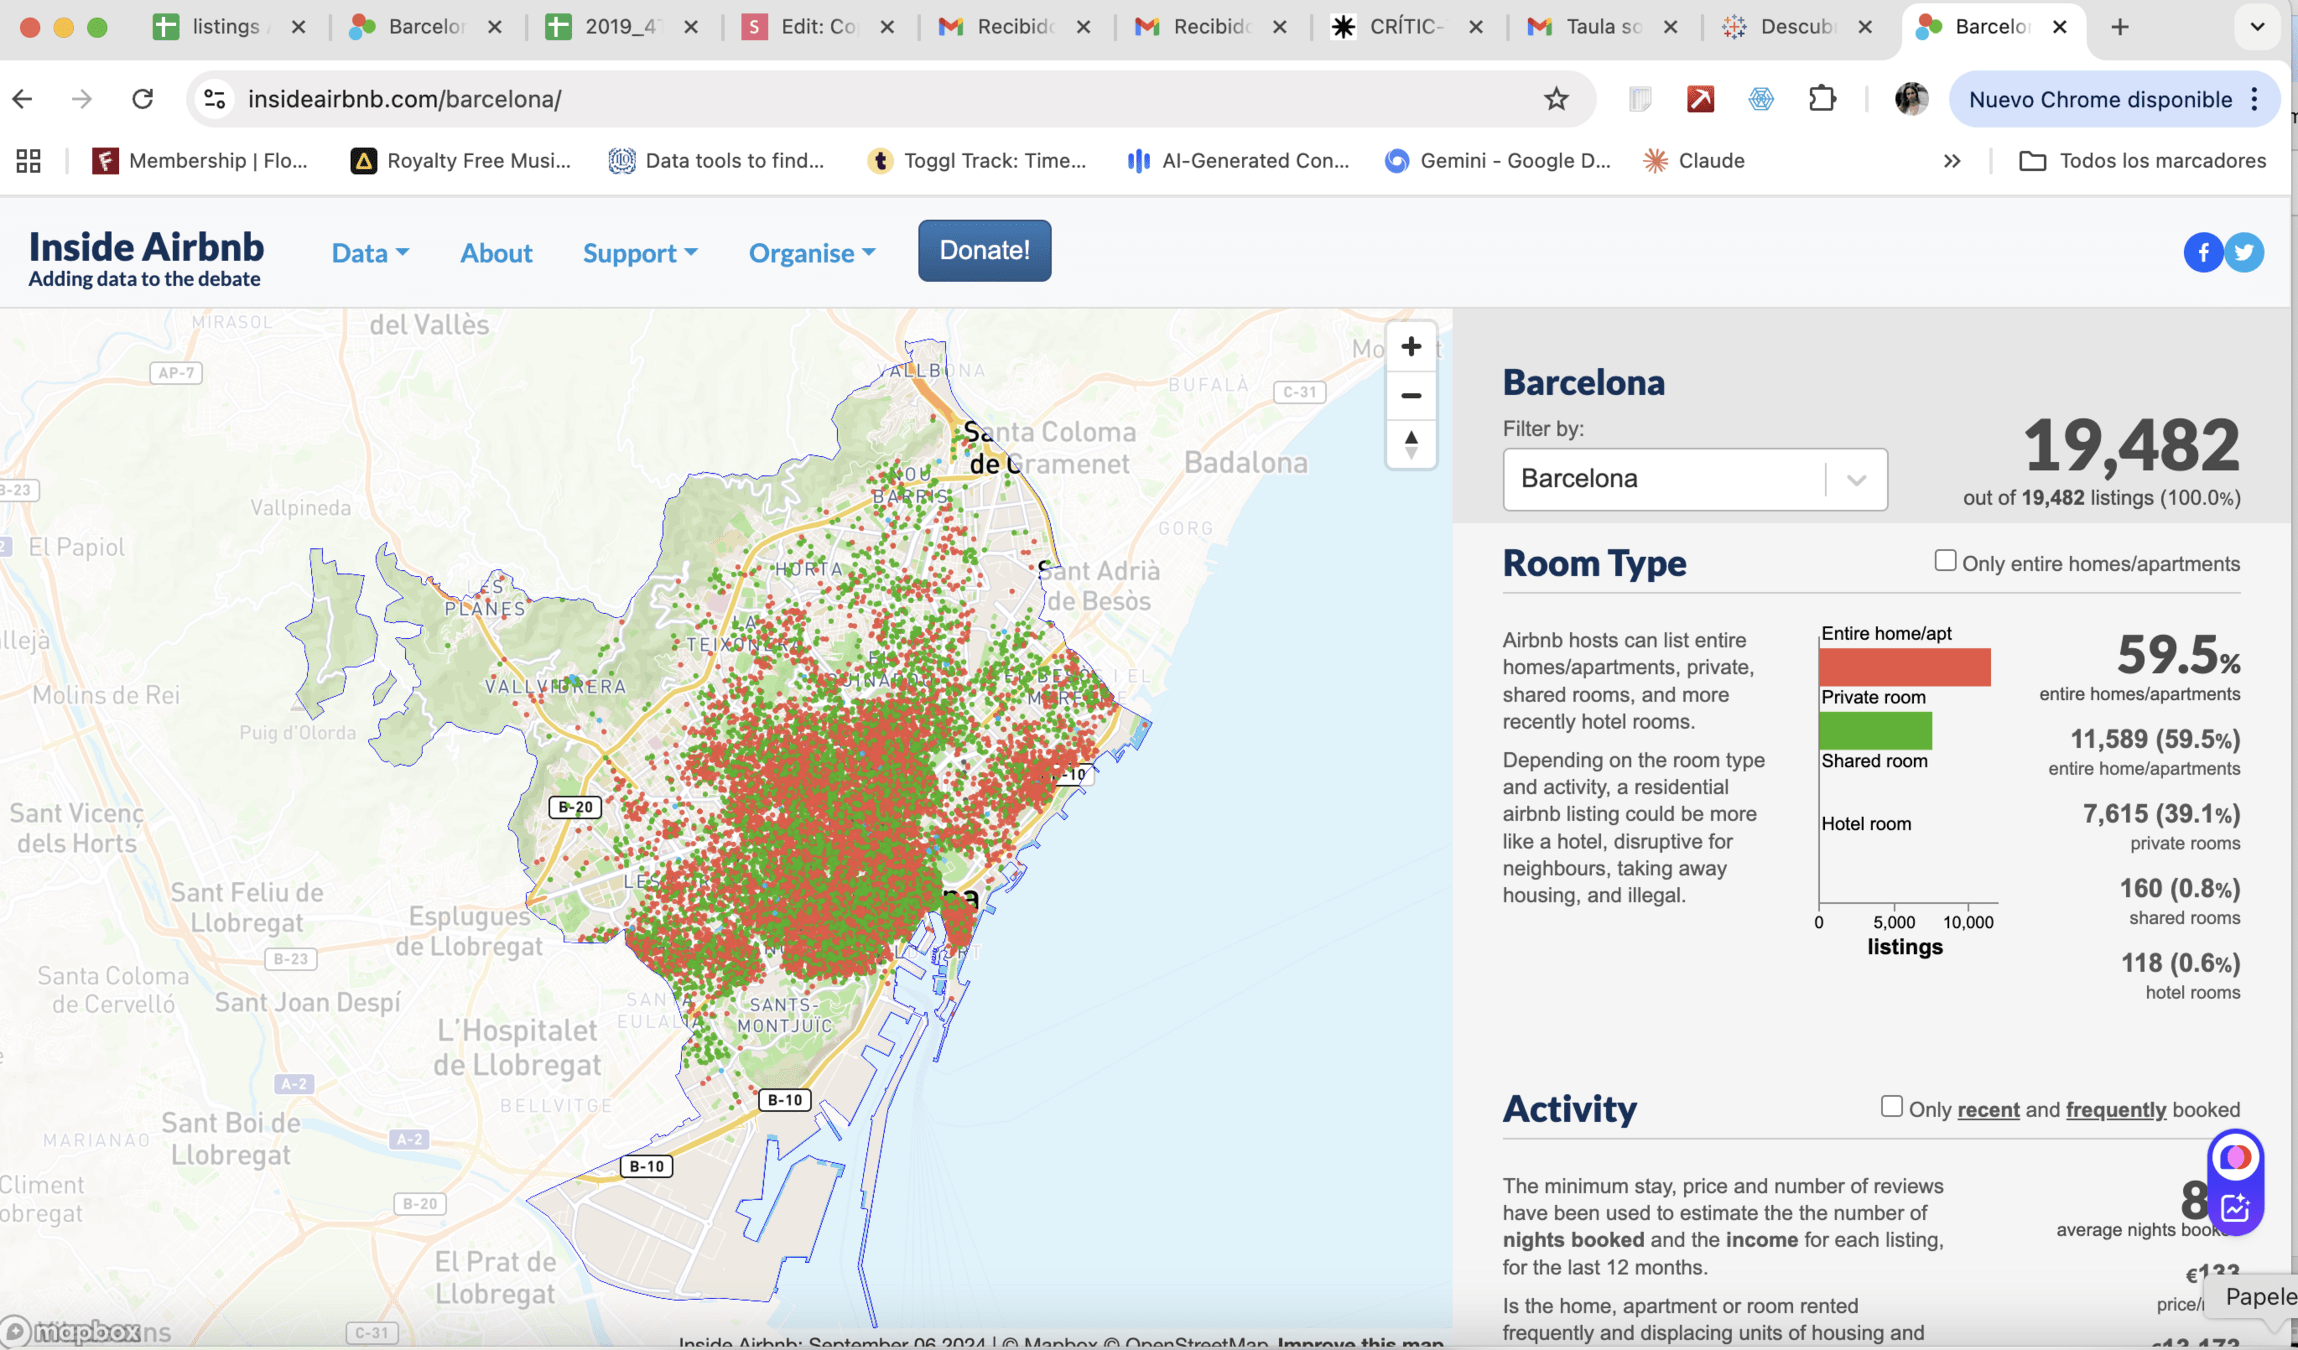Viewport: 2298px width, 1350px height.
Task: Reset map compass bearing to north
Action: pos(1410,445)
